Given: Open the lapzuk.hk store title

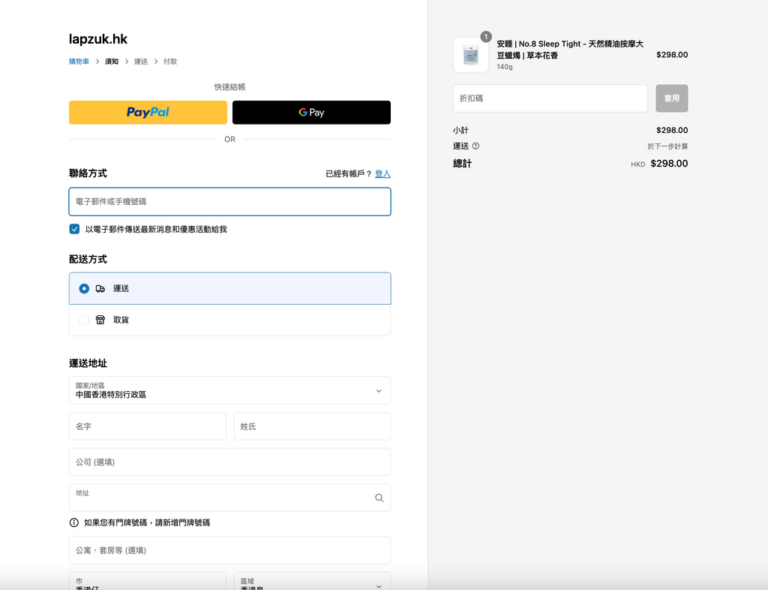Looking at the screenshot, I should click(98, 39).
